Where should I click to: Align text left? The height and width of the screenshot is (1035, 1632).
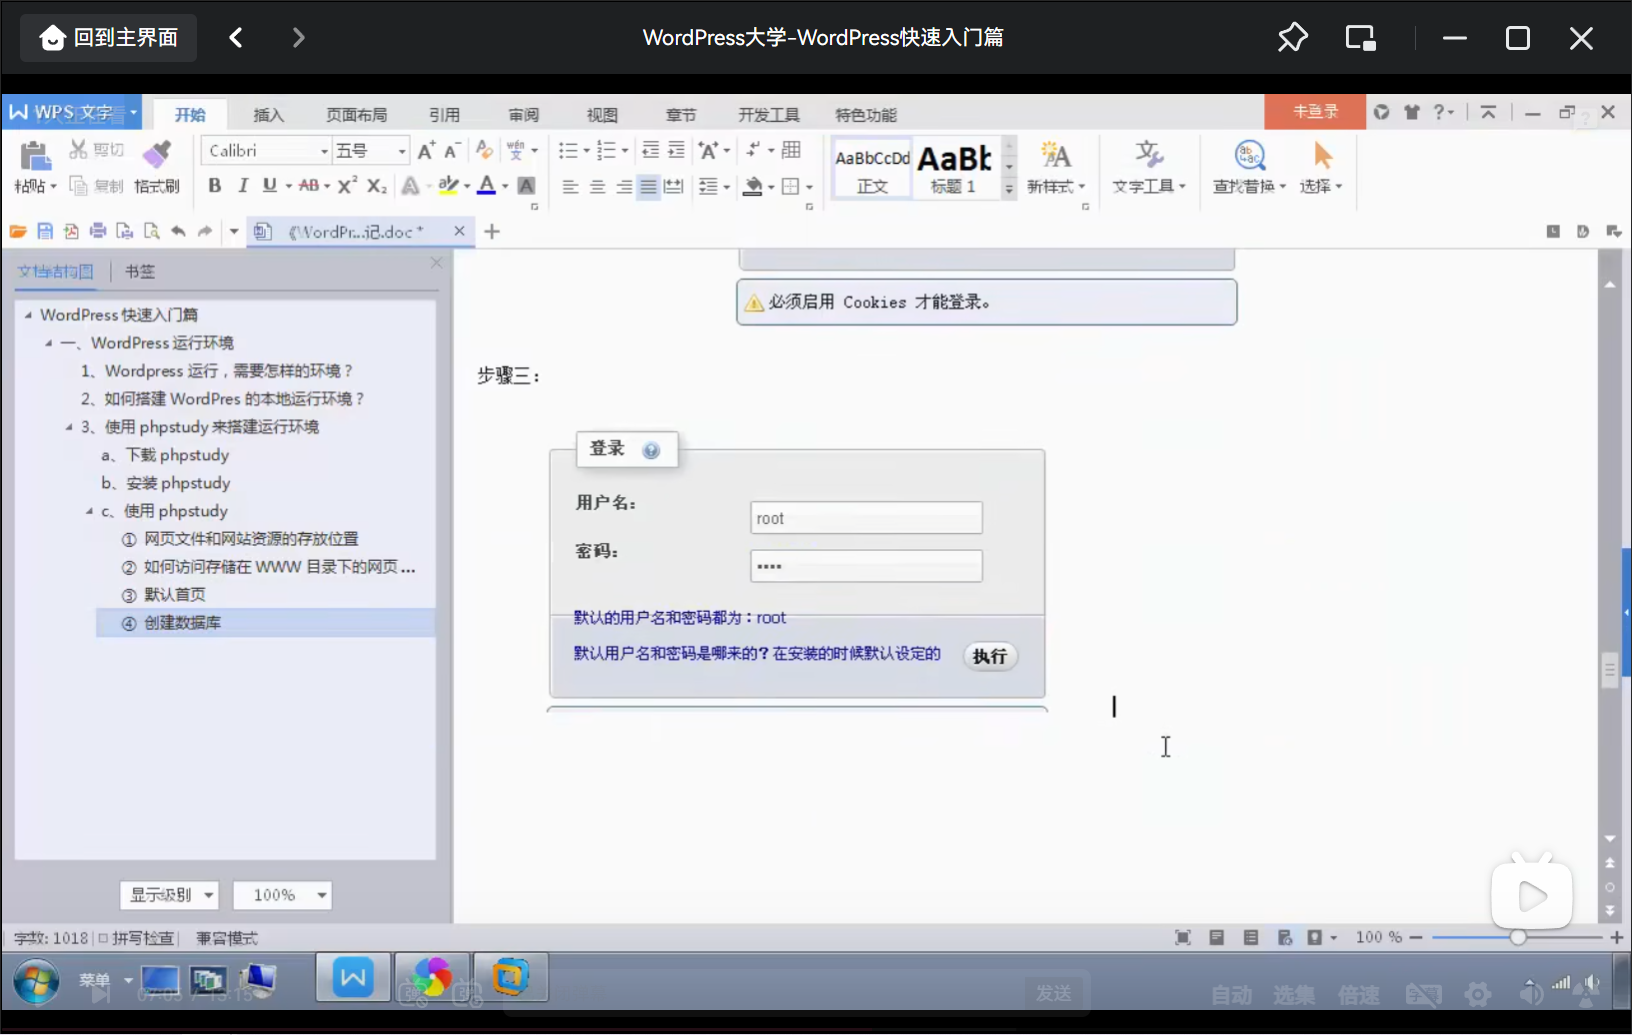click(570, 187)
